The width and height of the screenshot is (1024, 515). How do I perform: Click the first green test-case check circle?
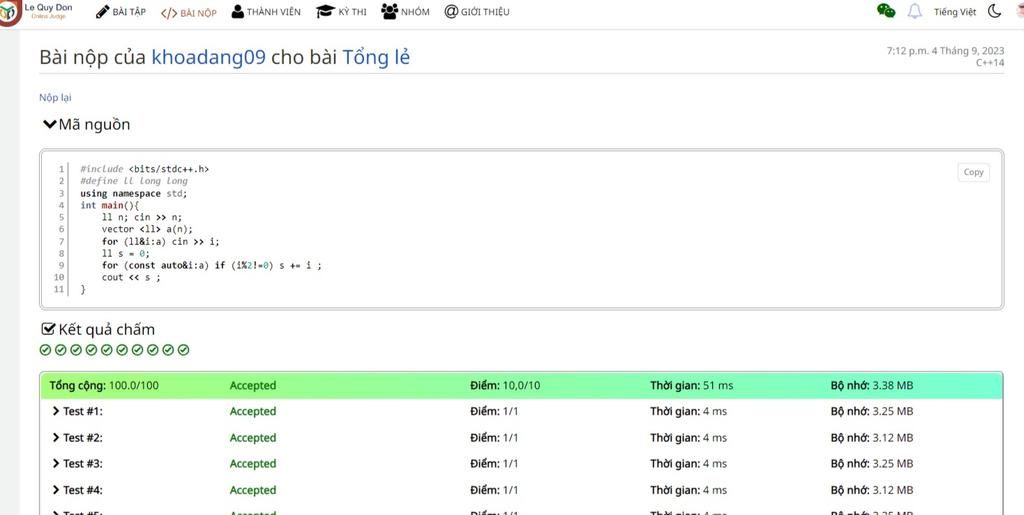(x=45, y=351)
